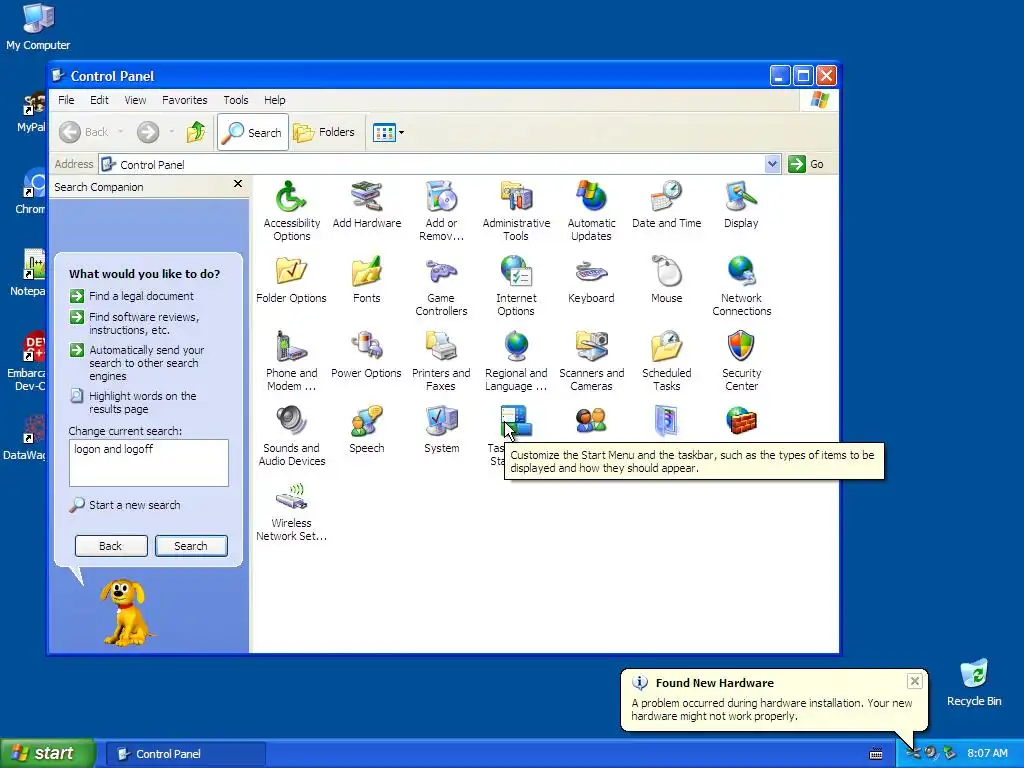Open Power Options icon
The image size is (1024, 768).
pos(366,355)
